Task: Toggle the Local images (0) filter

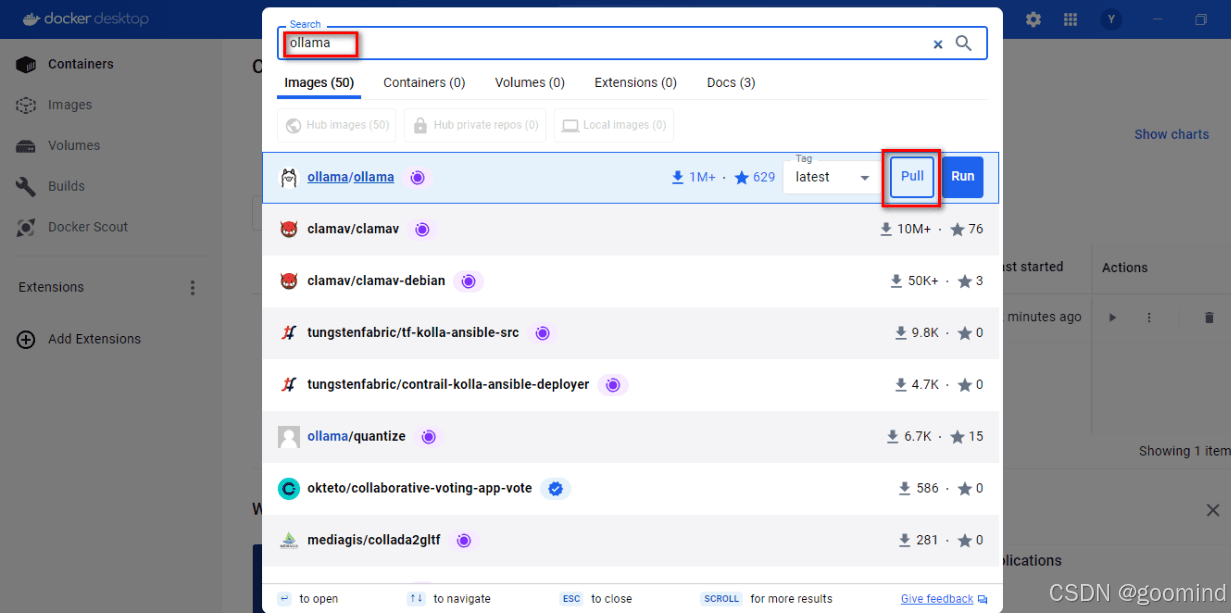Action: point(614,125)
